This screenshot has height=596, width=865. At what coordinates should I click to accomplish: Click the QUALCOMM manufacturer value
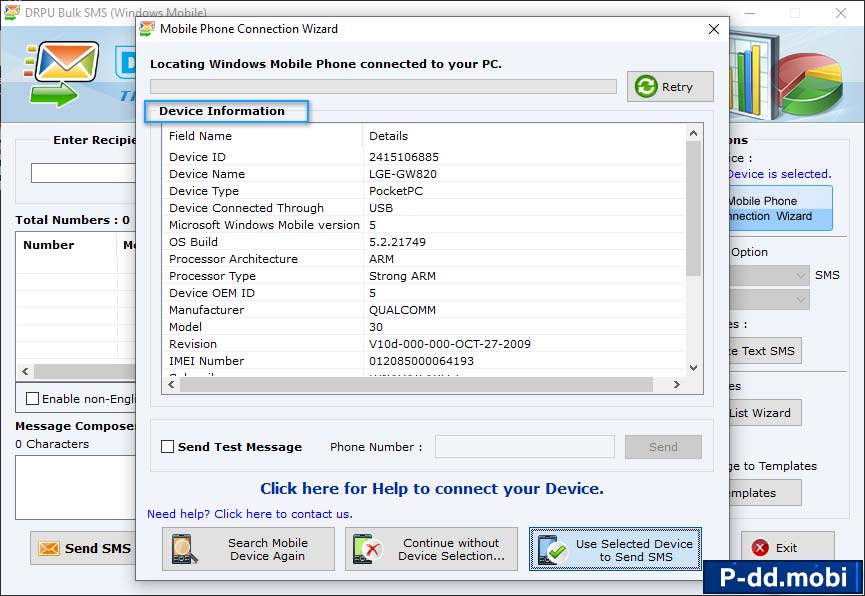[402, 310]
